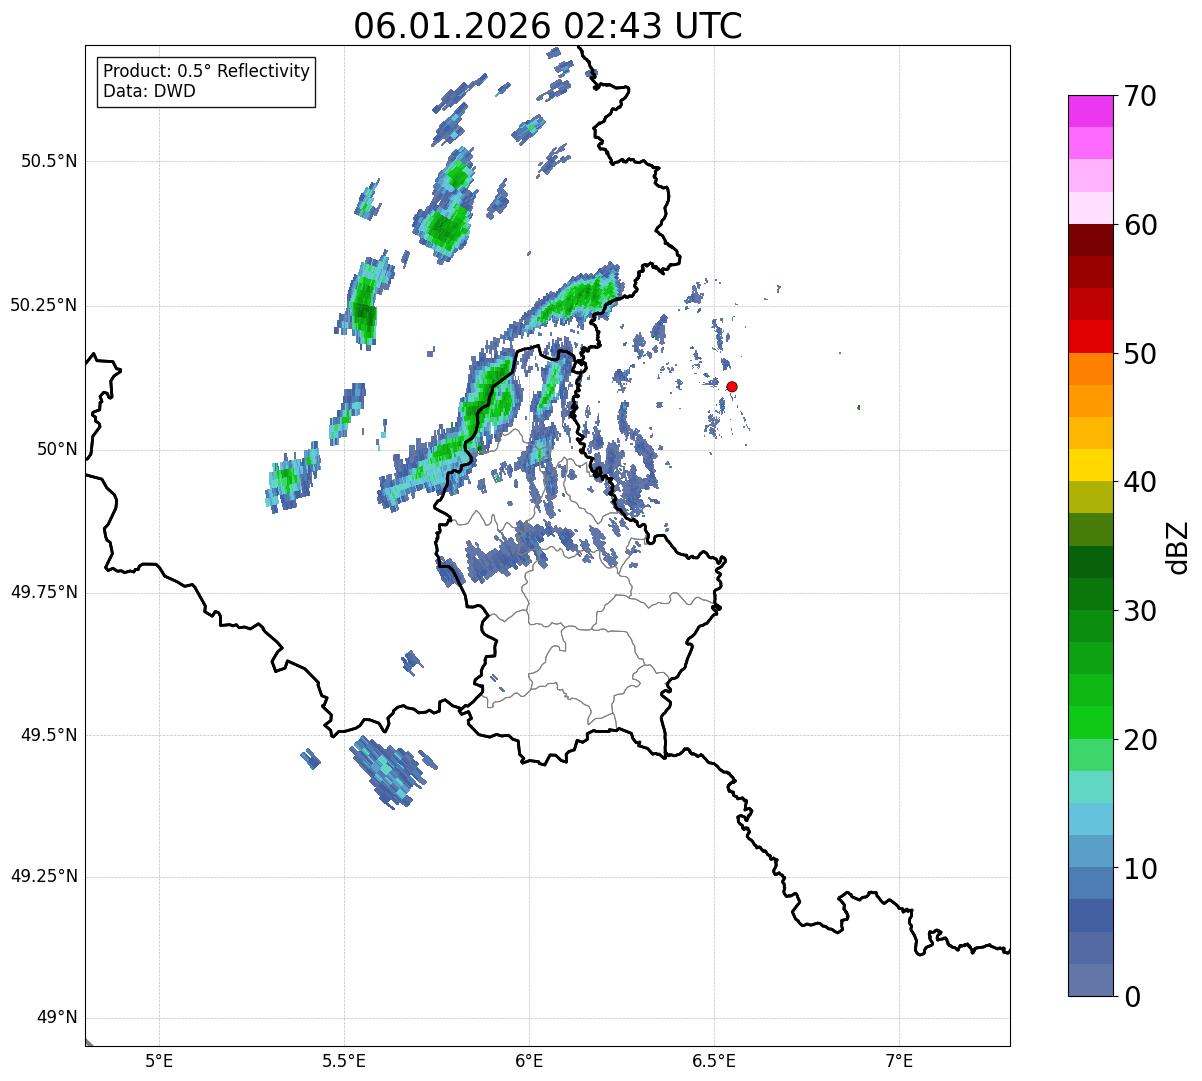
Task: Click the turquoise colorbar swatch below 20
Action: coord(1091,787)
